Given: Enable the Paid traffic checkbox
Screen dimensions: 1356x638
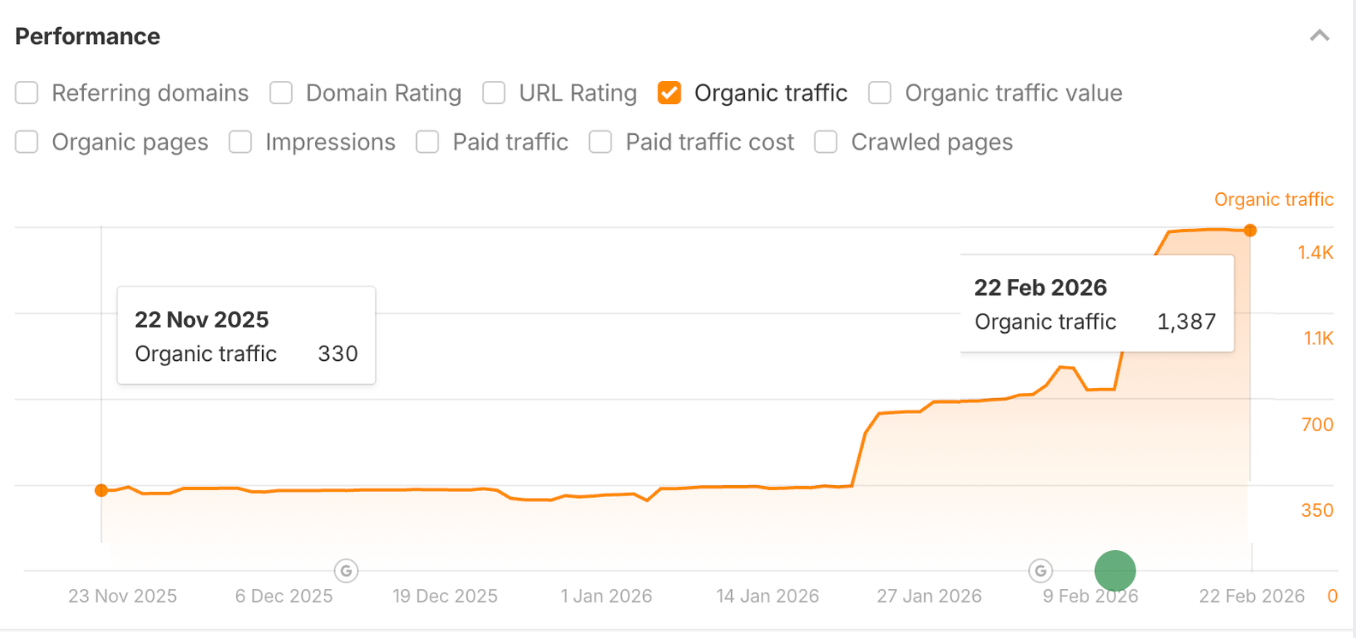Looking at the screenshot, I should [427, 142].
